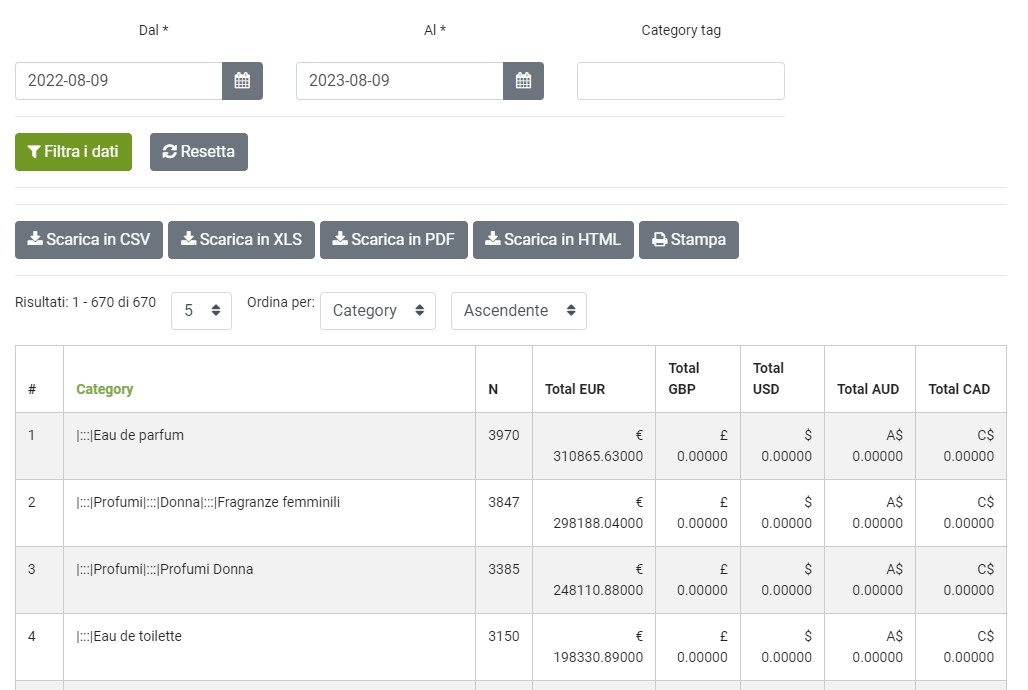Print the report with Stampa
Screen dimensions: 1028x690
point(688,240)
